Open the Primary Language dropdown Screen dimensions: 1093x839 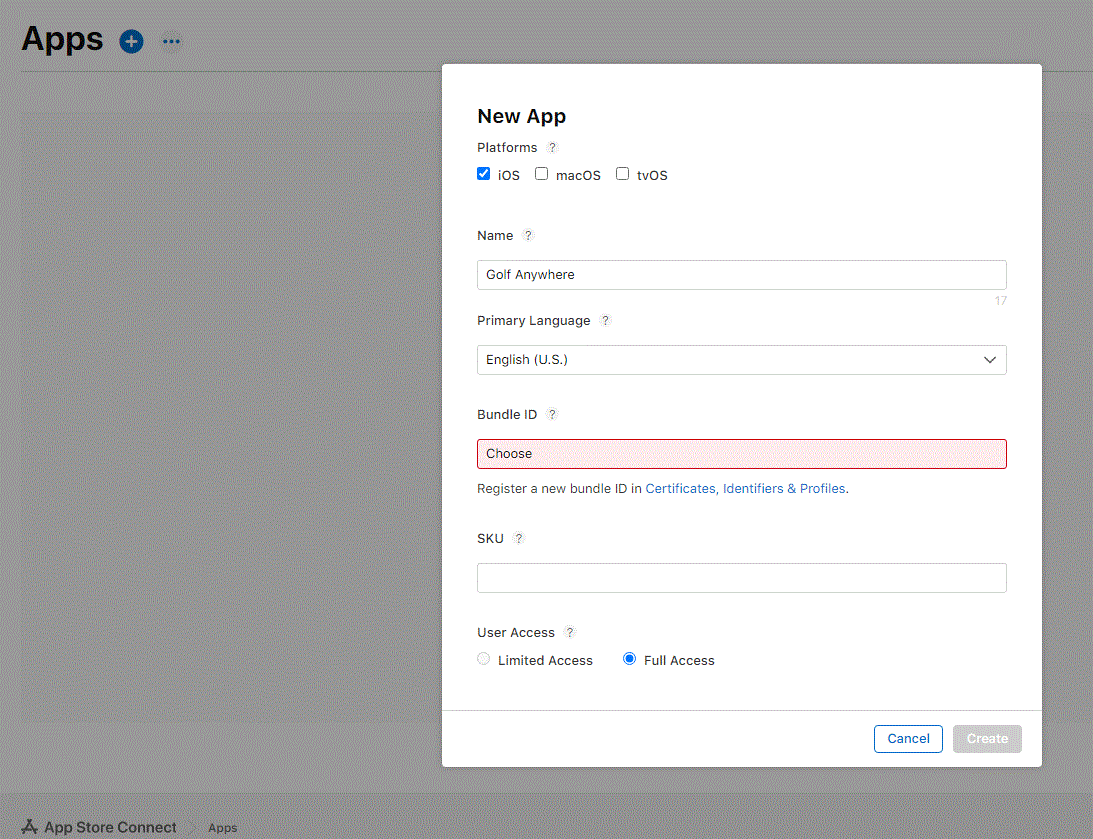pyautogui.click(x=741, y=360)
